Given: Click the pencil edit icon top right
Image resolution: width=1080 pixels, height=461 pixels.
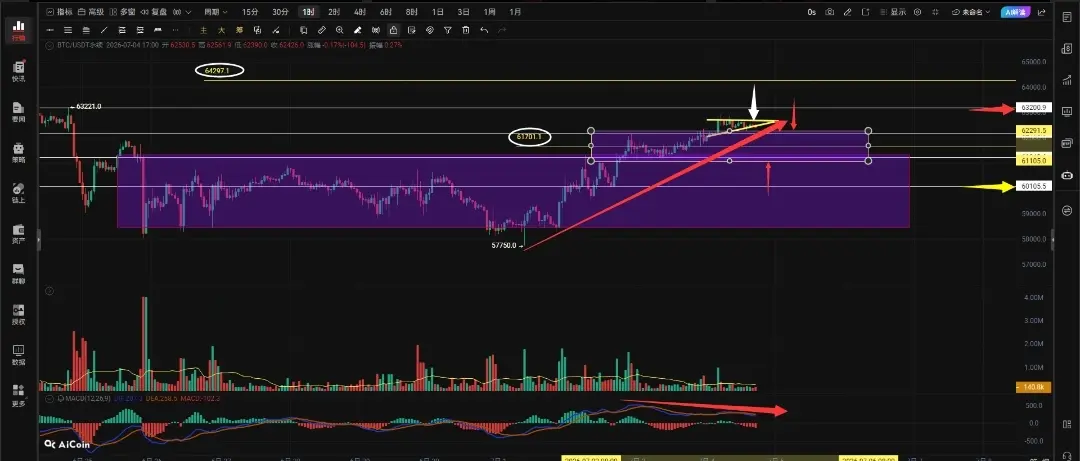Looking at the screenshot, I should (848, 12).
